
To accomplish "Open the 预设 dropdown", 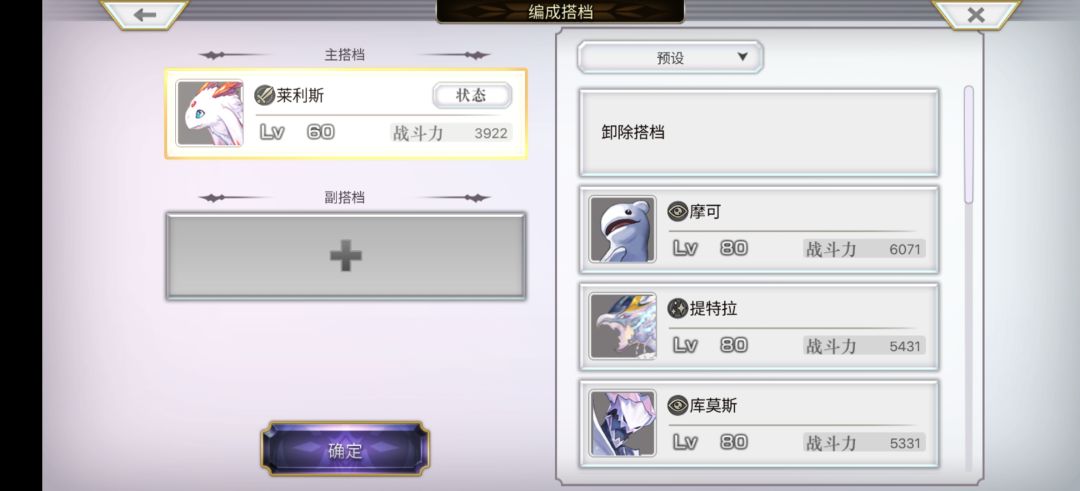I will (x=670, y=57).
